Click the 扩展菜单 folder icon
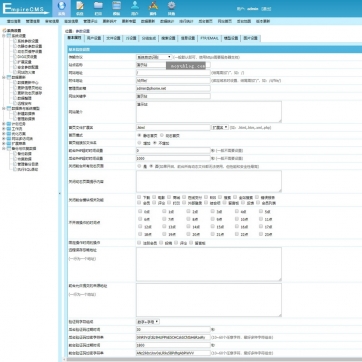The image size is (362, 362). 9,143
